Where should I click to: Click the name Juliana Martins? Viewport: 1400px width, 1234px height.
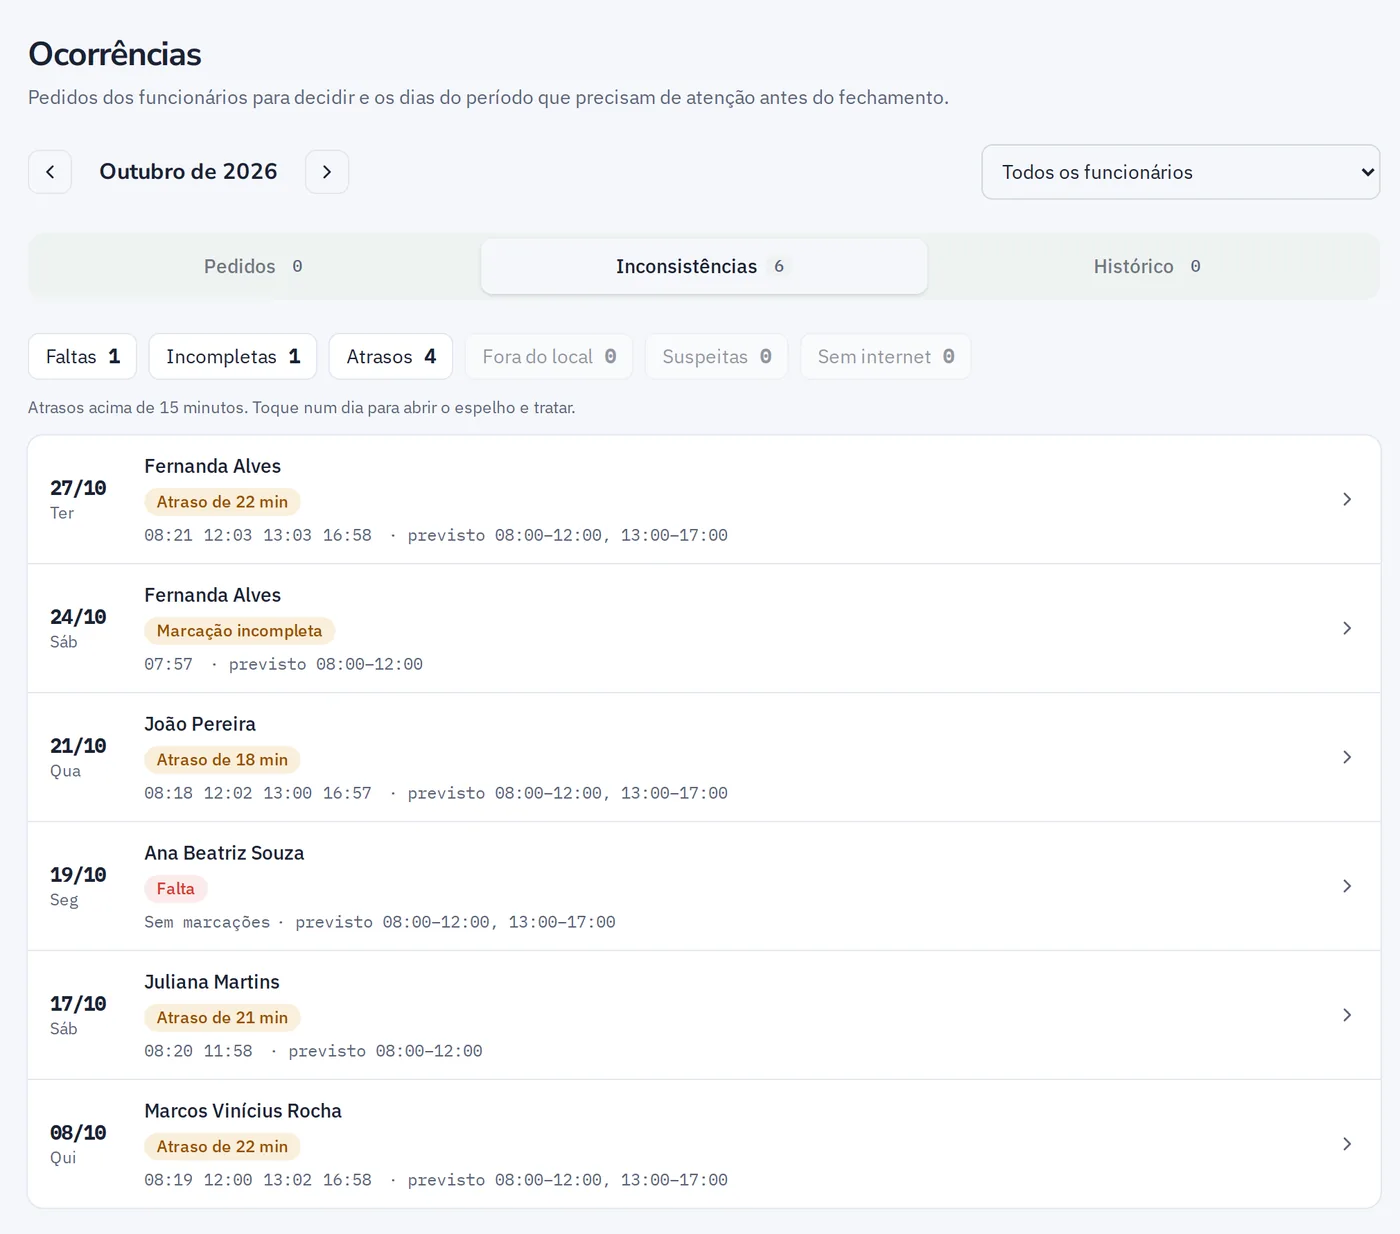[212, 982]
